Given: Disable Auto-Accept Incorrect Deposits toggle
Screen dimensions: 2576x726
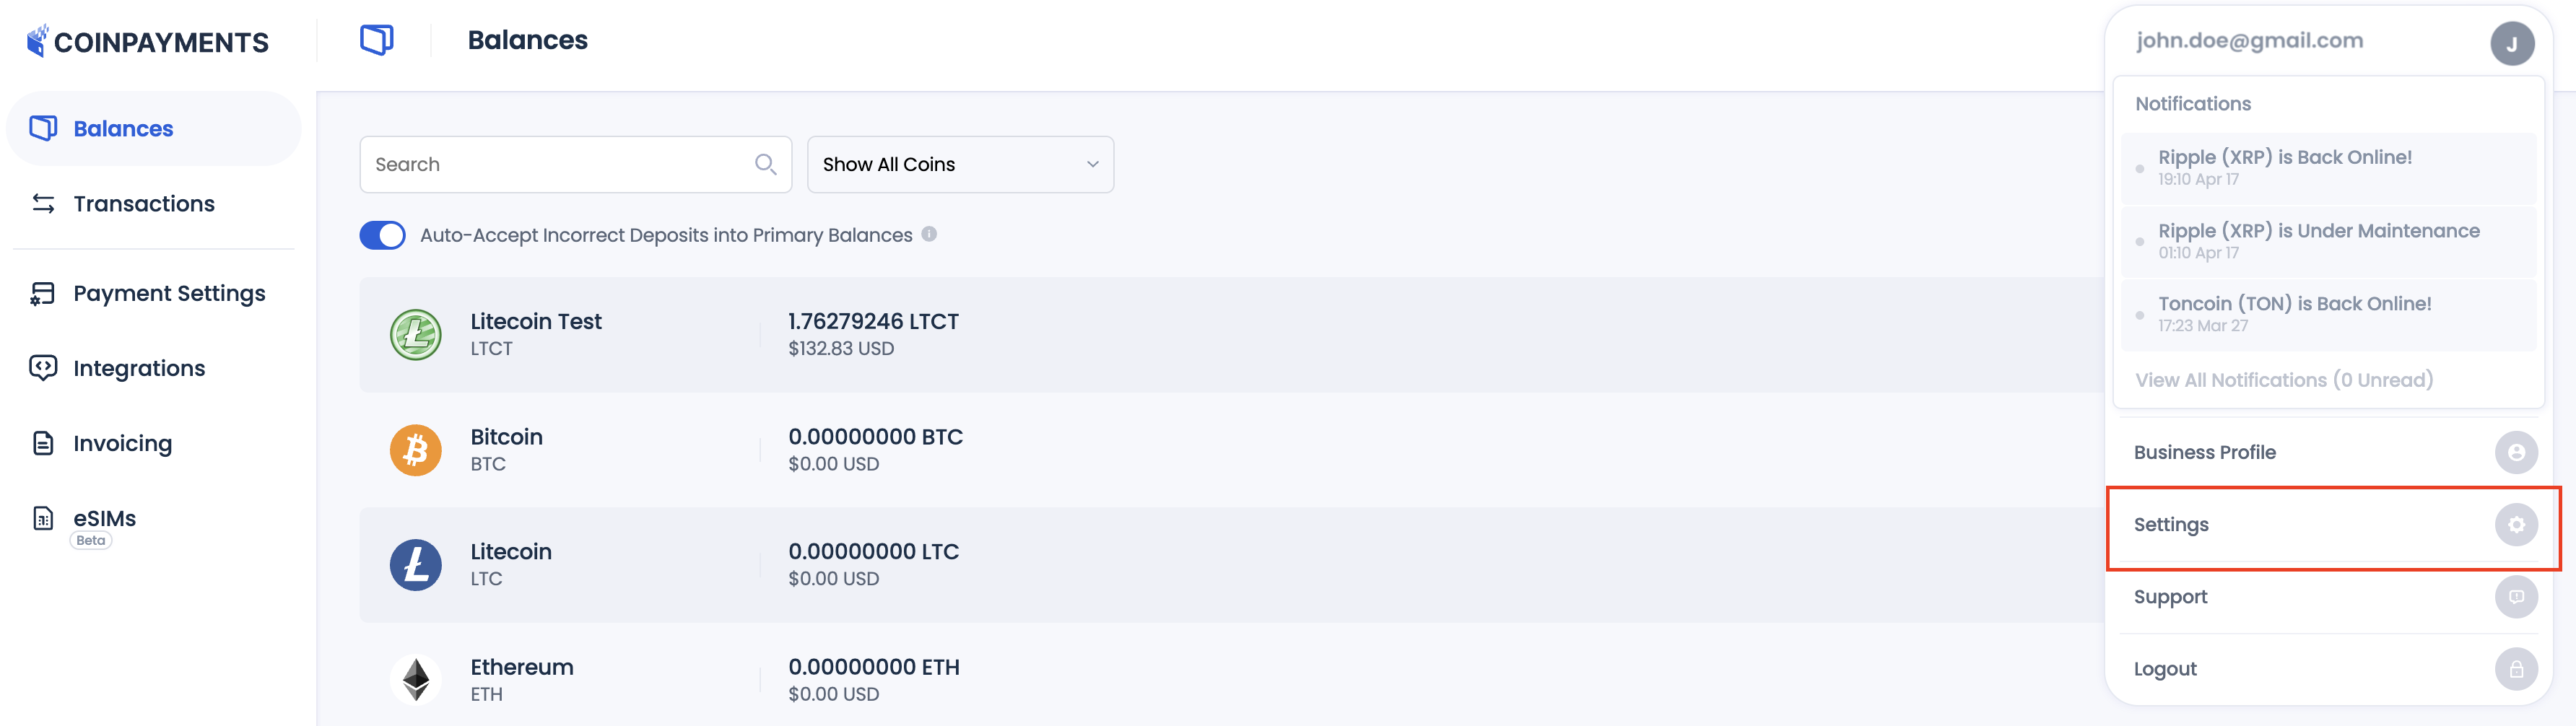Looking at the screenshot, I should [382, 235].
